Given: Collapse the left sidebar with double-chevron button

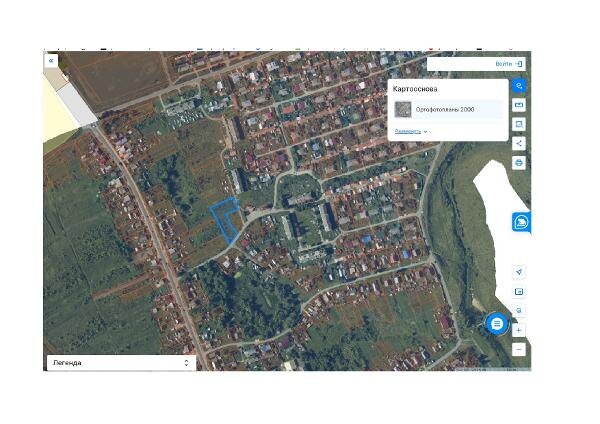Looking at the screenshot, I should pyautogui.click(x=51, y=61).
